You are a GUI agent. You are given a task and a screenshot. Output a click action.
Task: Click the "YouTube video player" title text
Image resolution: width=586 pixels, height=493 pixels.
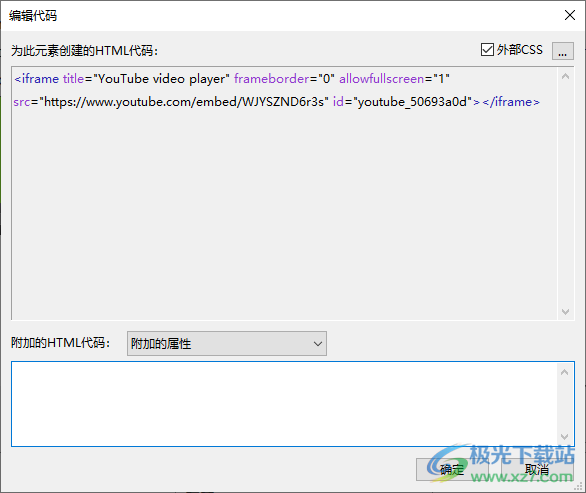[161, 79]
